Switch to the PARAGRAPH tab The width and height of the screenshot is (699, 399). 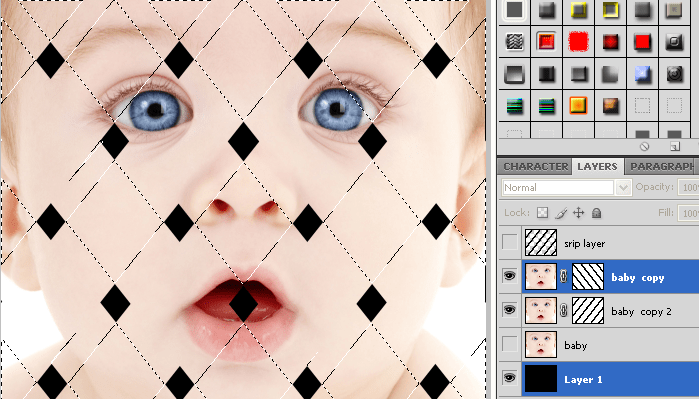tap(662, 167)
